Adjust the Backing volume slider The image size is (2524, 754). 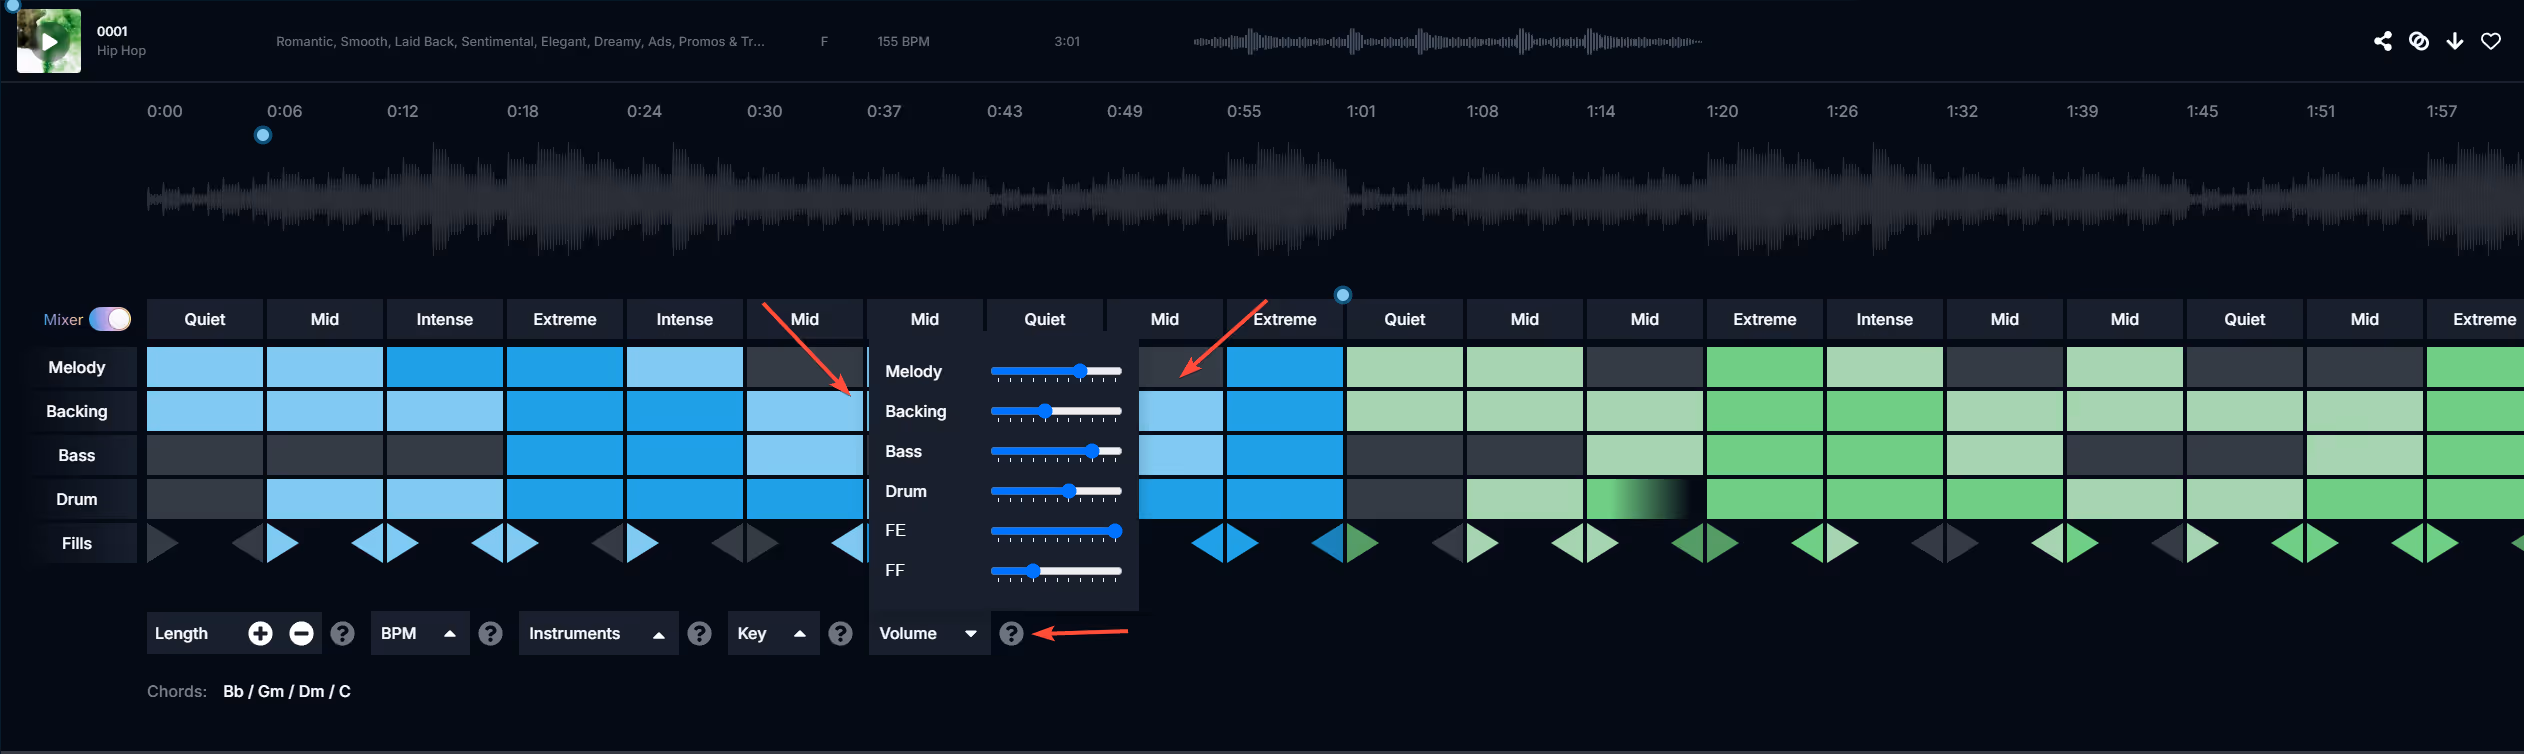pyautogui.click(x=1056, y=411)
